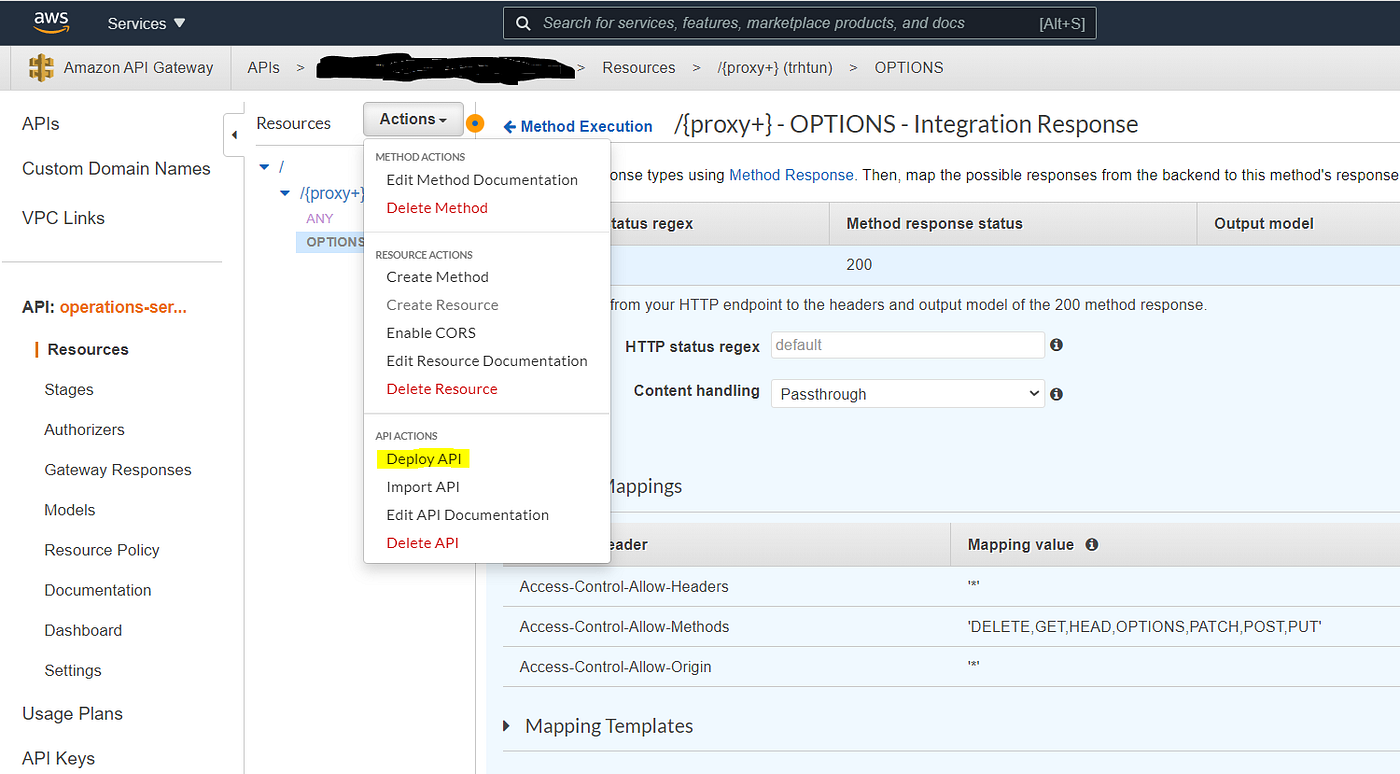Click the Output model column header
Image resolution: width=1400 pixels, height=774 pixels.
1264,224
